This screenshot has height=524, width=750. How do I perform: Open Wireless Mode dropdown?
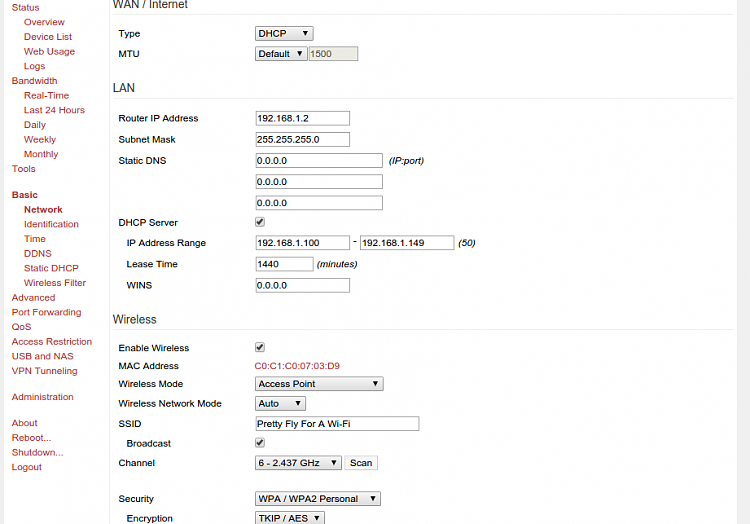pos(319,383)
